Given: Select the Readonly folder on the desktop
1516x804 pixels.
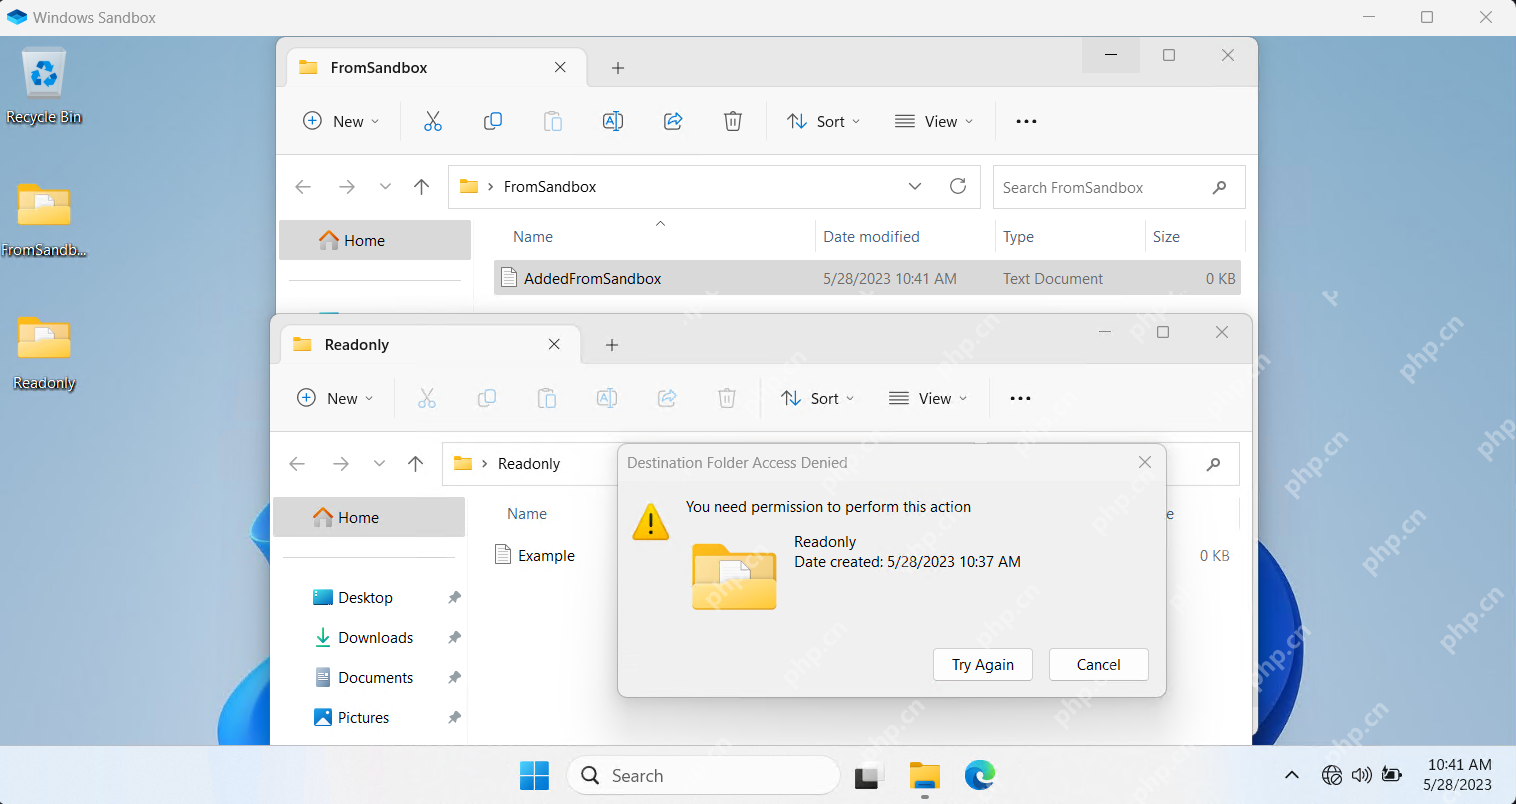Looking at the screenshot, I should [44, 353].
